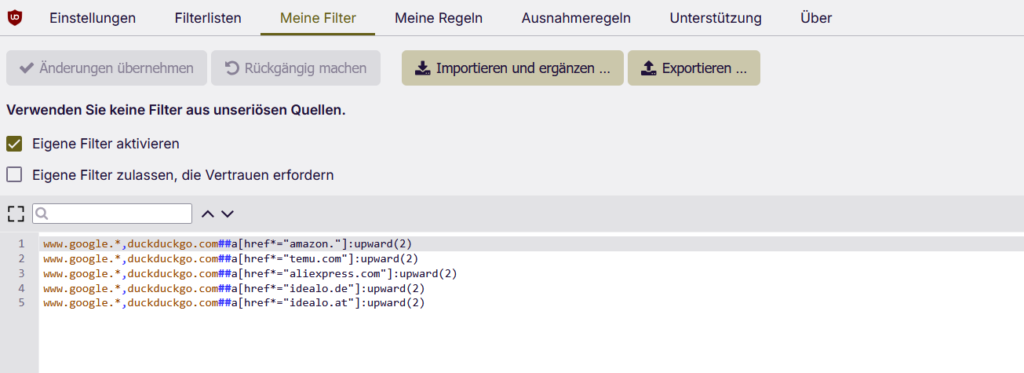
Task: Click the warning text about unseriösen Quellen
Action: click(x=176, y=111)
